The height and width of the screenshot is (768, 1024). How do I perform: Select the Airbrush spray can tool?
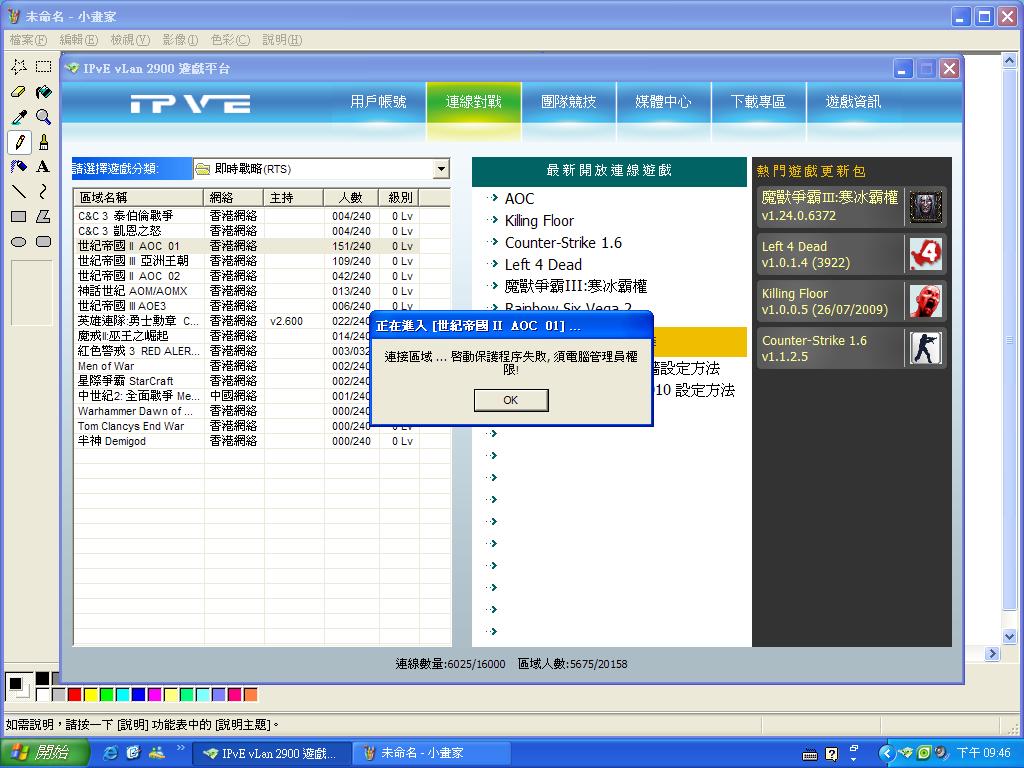[18, 167]
